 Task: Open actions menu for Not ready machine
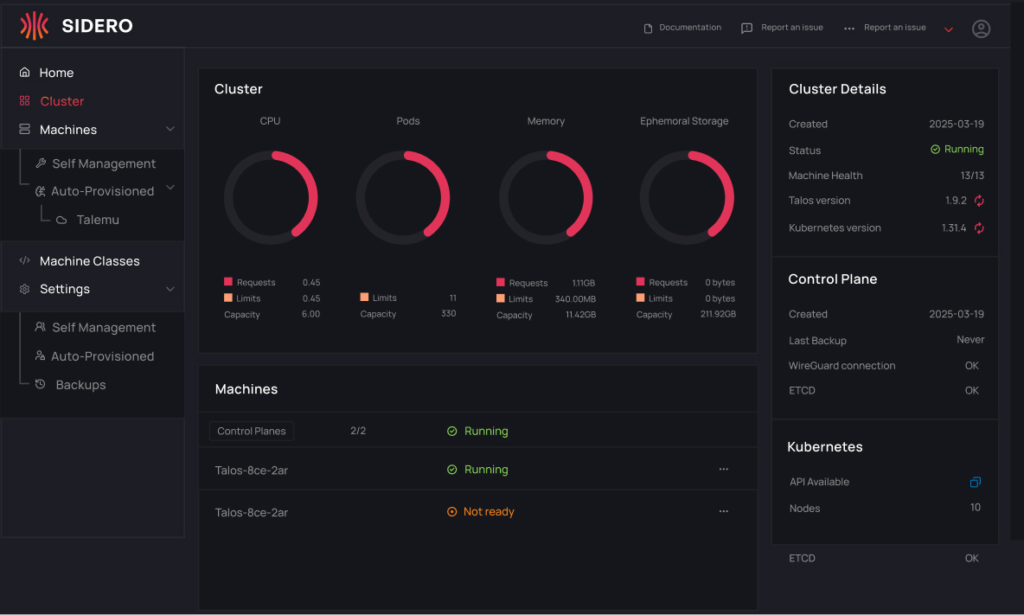(x=723, y=512)
